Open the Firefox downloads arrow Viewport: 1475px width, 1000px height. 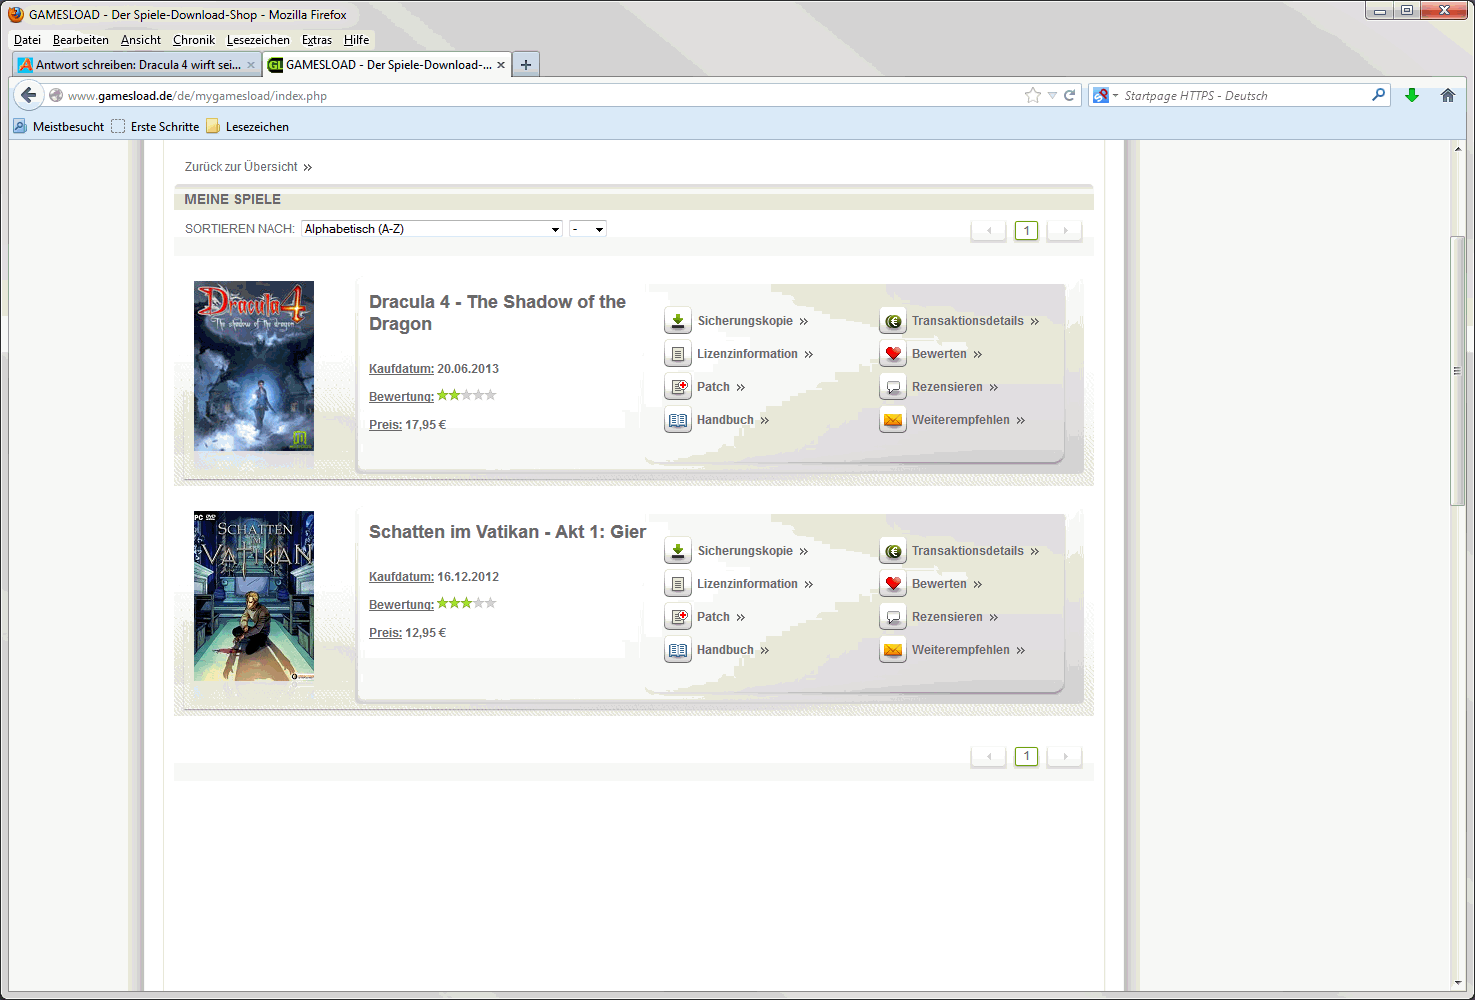point(1412,95)
